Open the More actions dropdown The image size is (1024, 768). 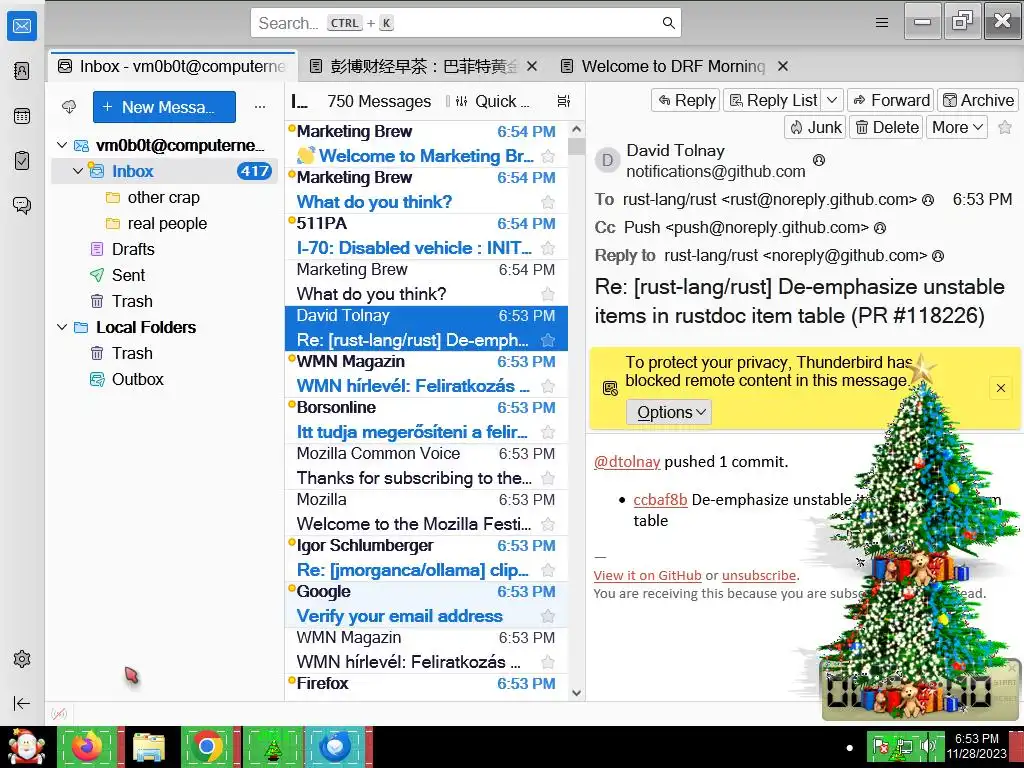[957, 127]
